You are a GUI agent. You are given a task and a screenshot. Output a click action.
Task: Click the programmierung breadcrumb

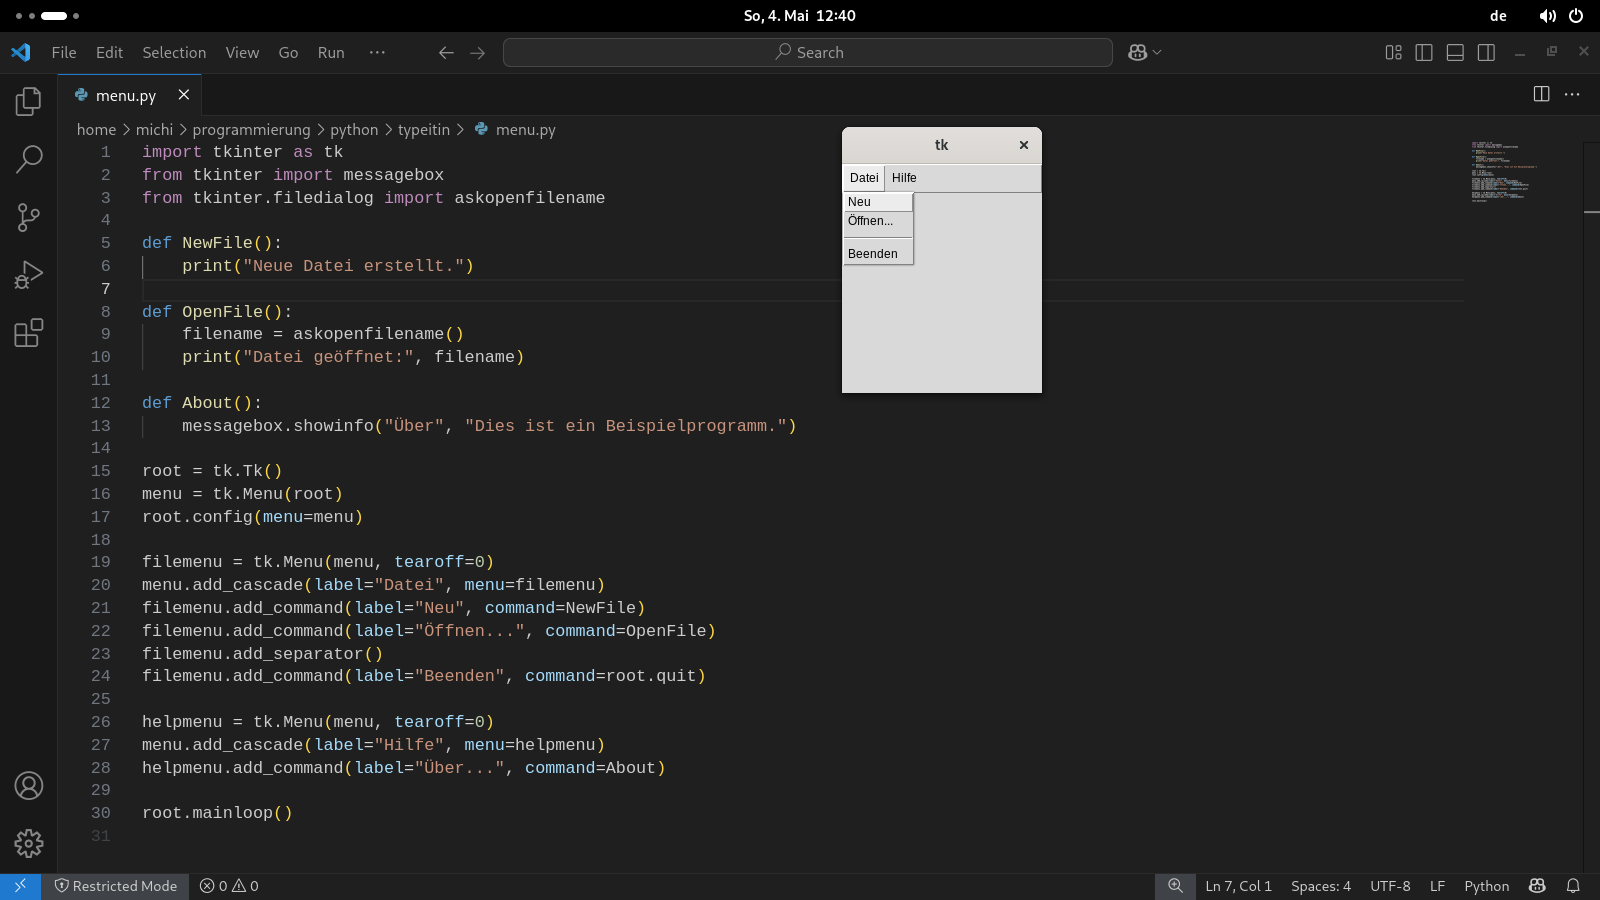251,130
